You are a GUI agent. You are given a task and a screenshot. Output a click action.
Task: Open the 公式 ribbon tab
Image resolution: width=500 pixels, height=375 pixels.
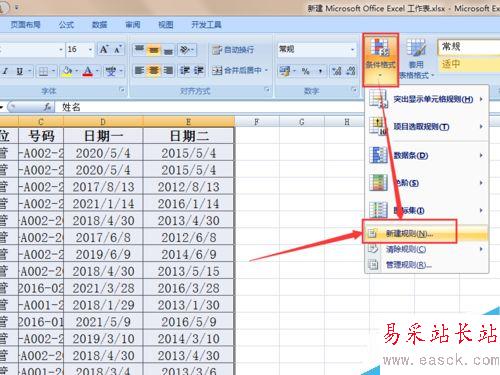[66, 25]
